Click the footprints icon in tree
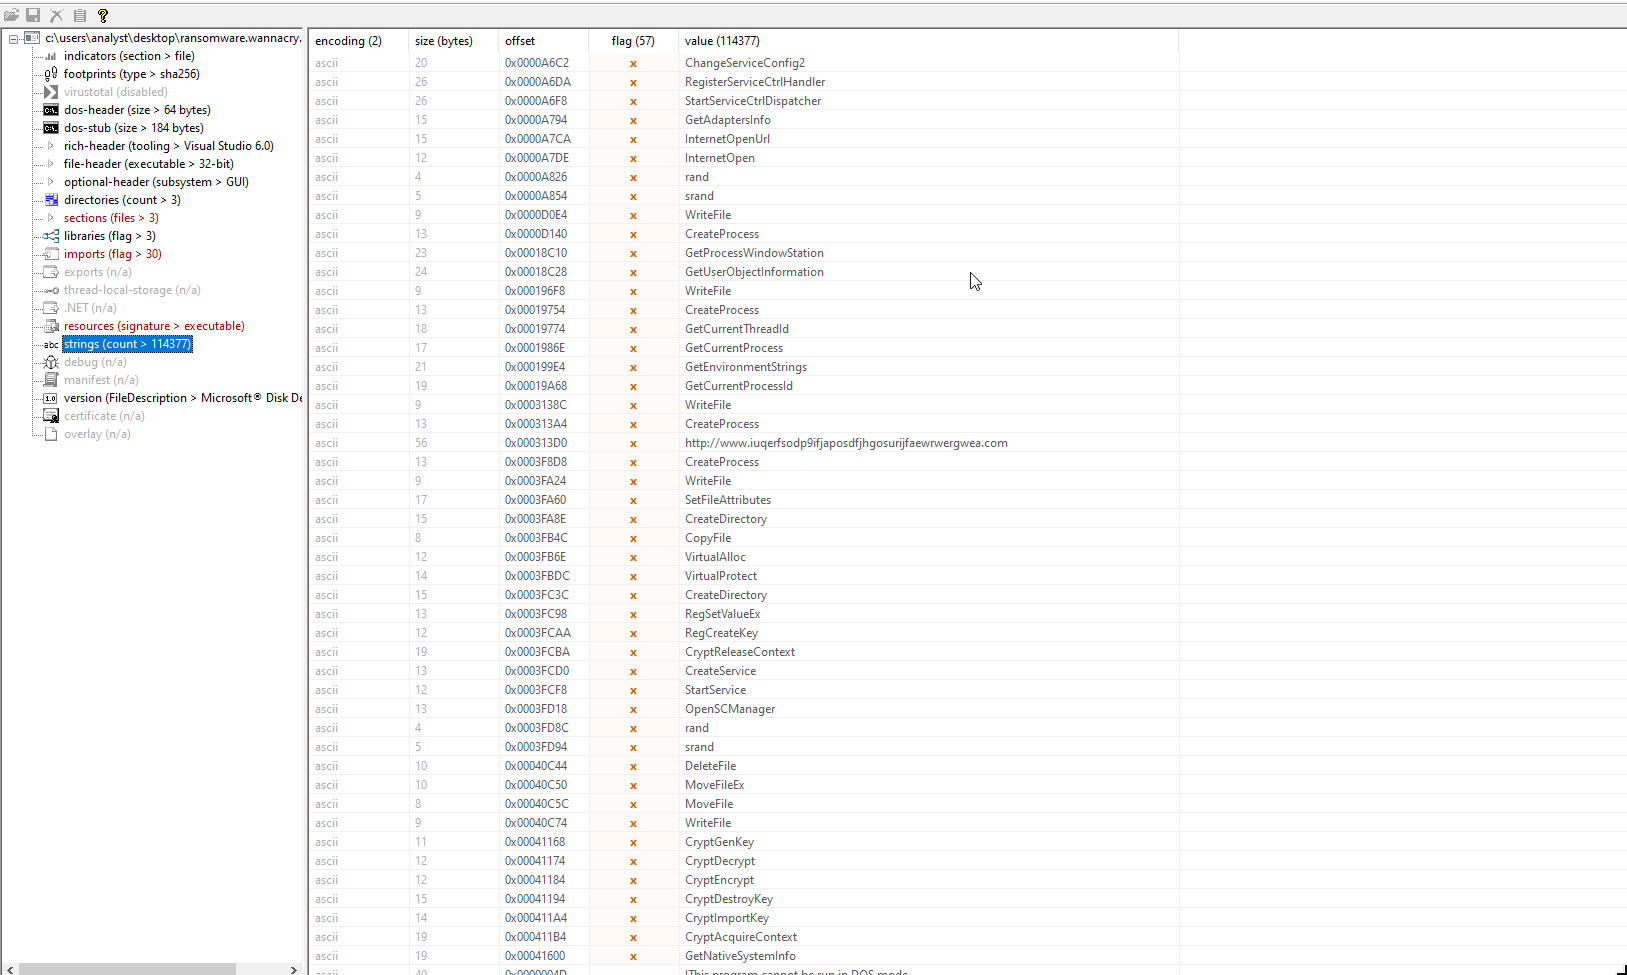 51,74
